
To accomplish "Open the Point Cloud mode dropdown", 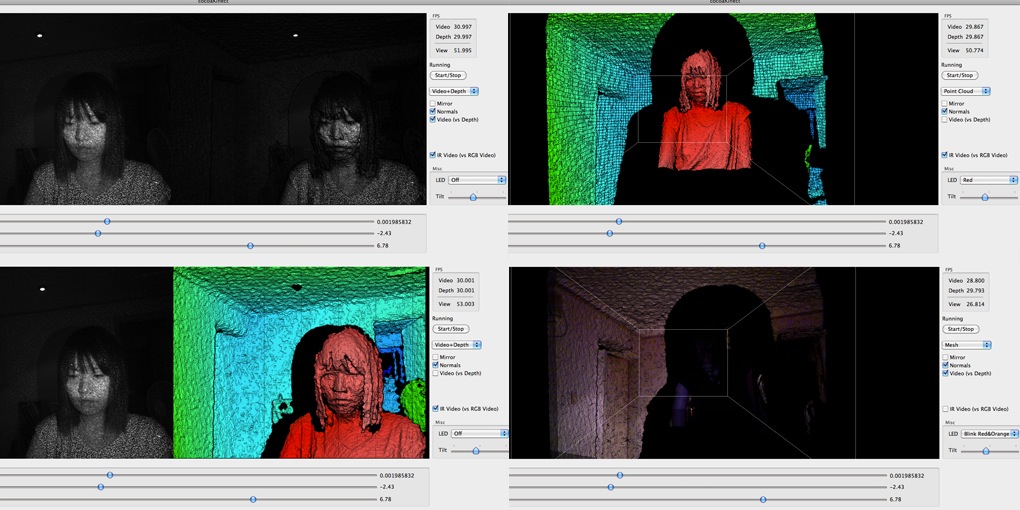I will pos(966,91).
